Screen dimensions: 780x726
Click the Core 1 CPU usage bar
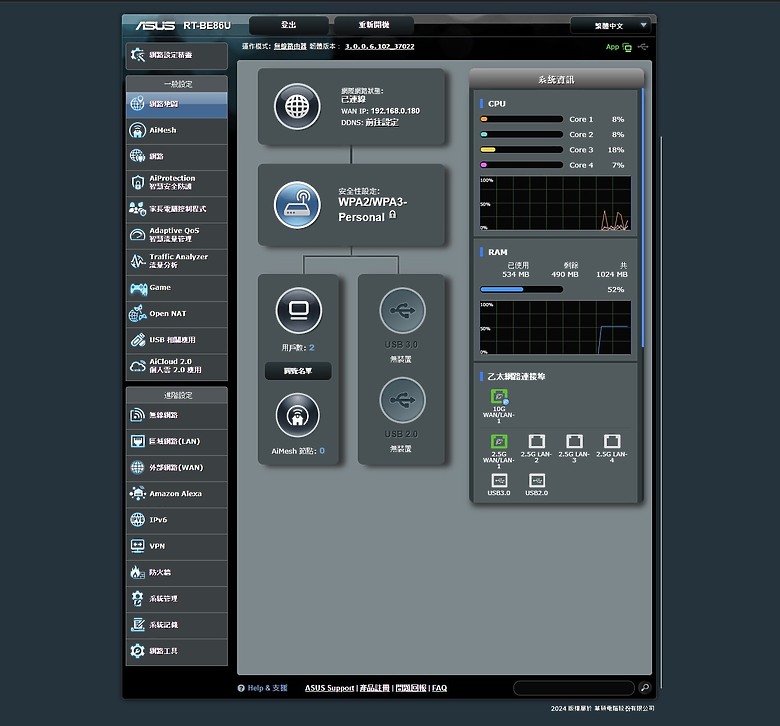(x=521, y=119)
